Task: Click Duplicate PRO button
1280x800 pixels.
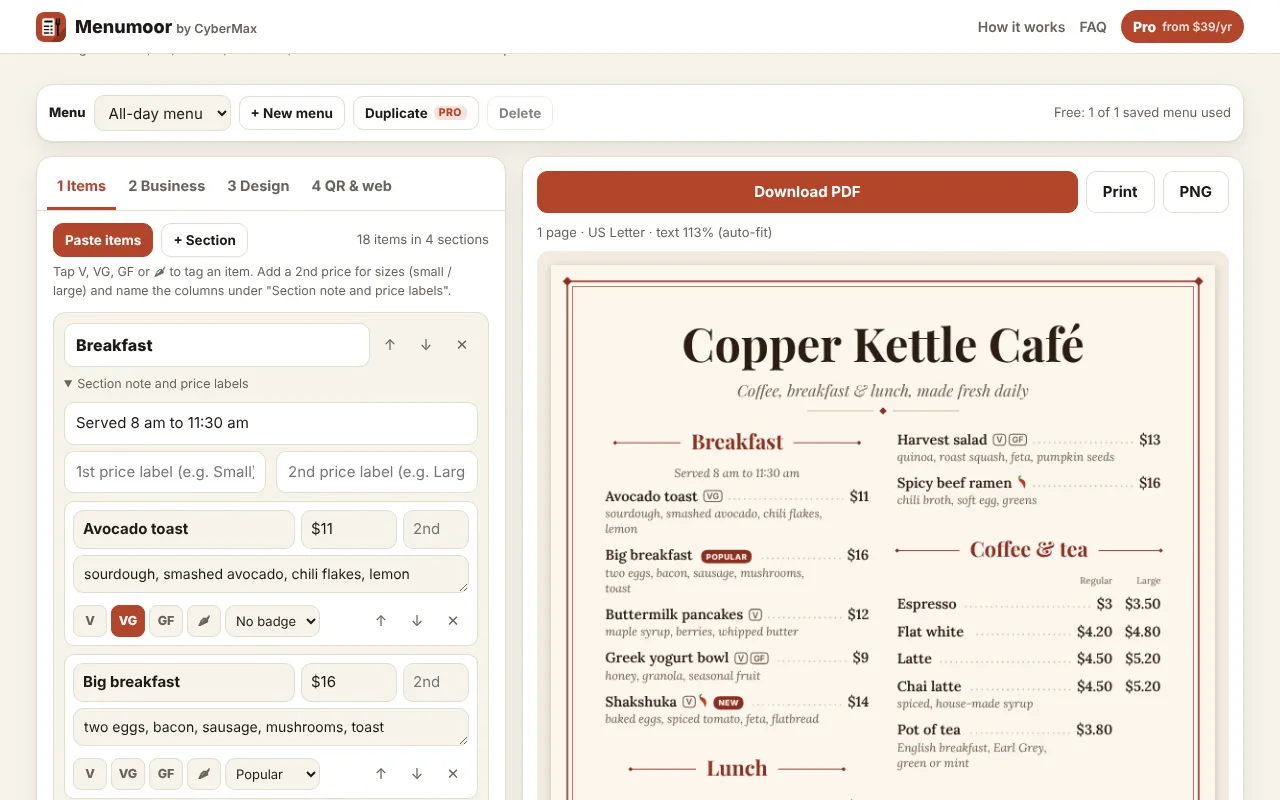Action: coord(416,113)
